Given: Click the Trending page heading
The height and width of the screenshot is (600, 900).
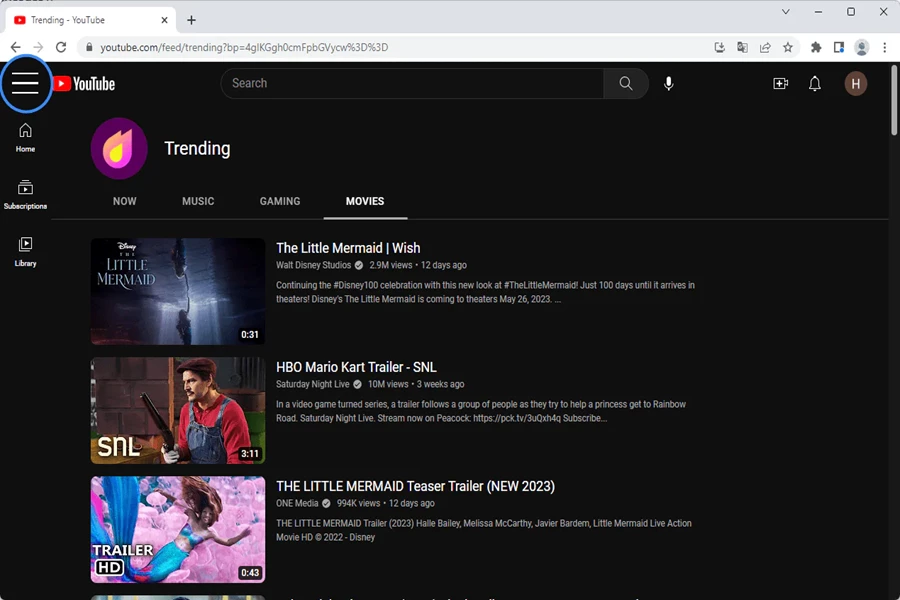Looking at the screenshot, I should pyautogui.click(x=197, y=149).
